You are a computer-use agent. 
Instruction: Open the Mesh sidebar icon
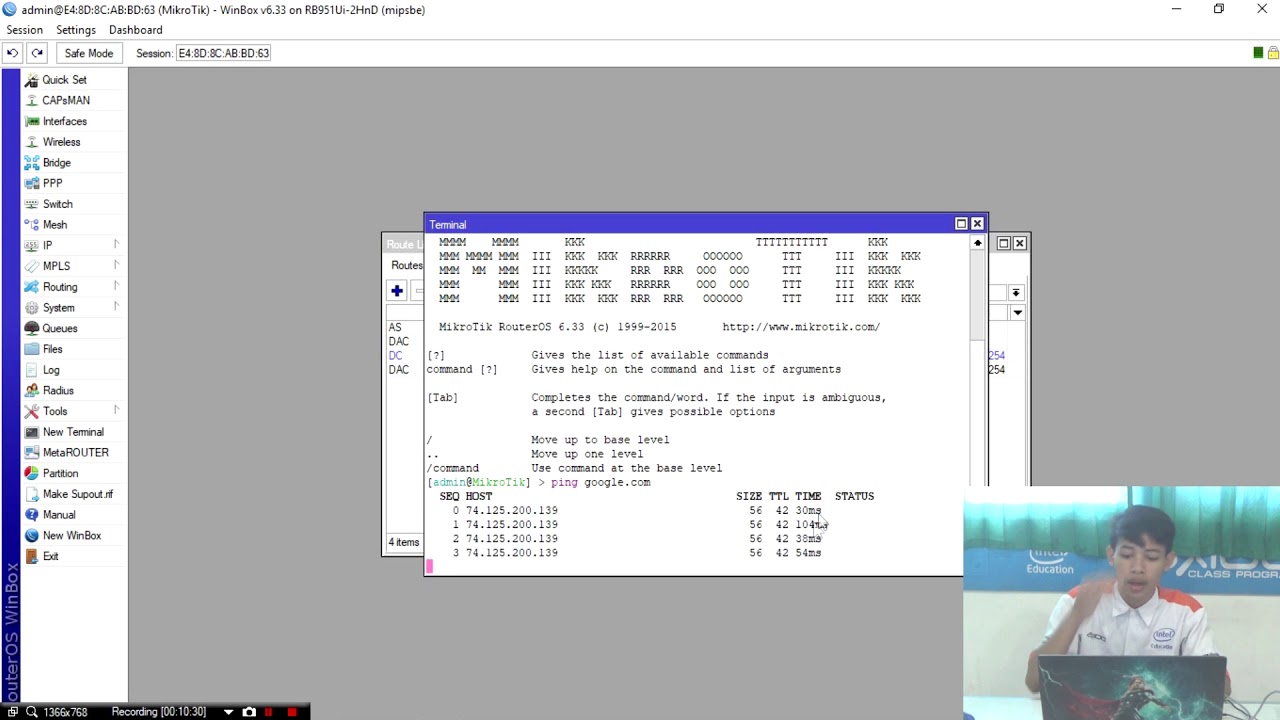(x=31, y=225)
